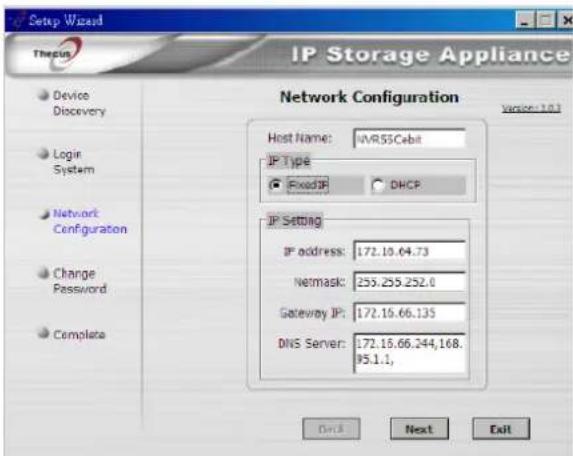Viewport: 573px width, 456px height.
Task: Click the Login System step bullet
Action: pos(43,154)
